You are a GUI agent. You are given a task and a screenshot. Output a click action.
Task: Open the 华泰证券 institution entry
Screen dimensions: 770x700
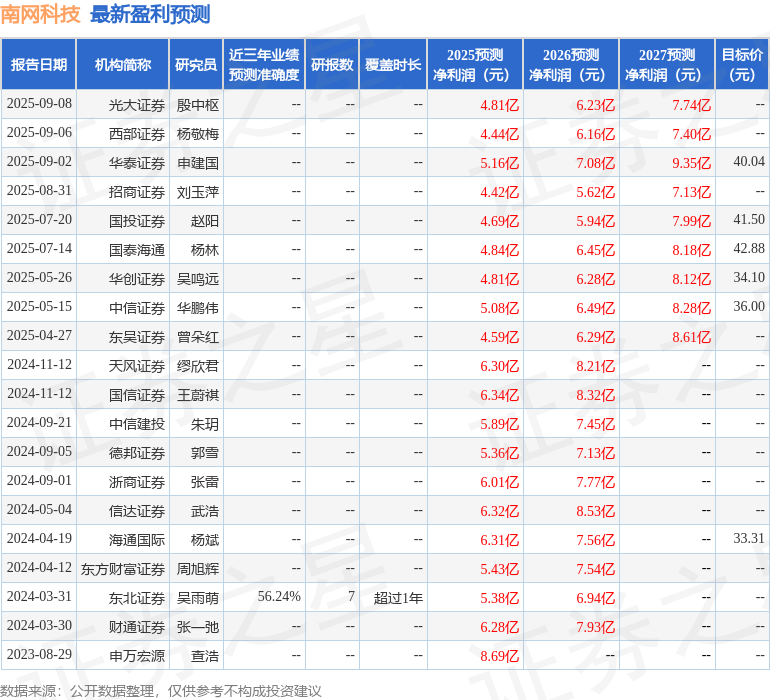click(x=136, y=163)
